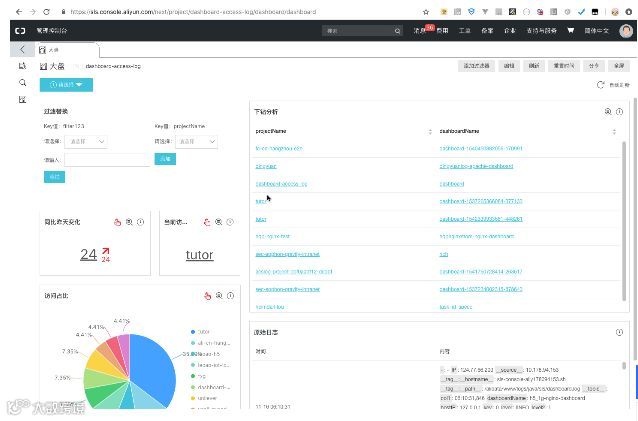Image resolution: width=638 pixels, height=421 pixels.
Task: Click the info icon on the tutor panel
Action: [230, 222]
